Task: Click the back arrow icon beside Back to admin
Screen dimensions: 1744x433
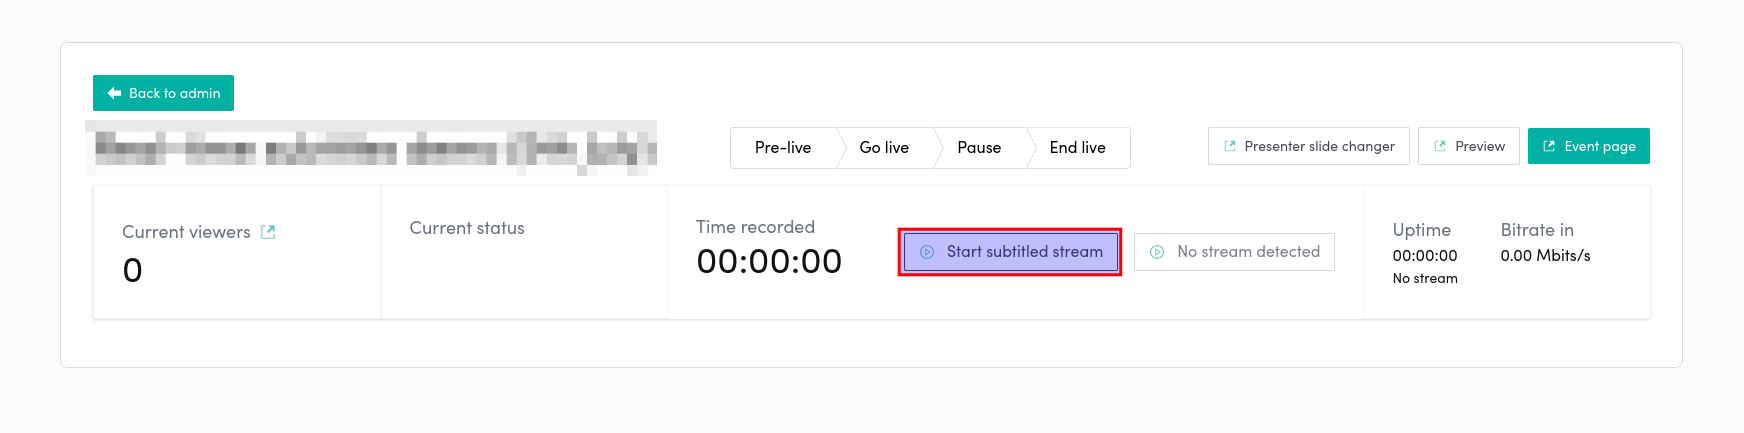Action: pyautogui.click(x=114, y=93)
